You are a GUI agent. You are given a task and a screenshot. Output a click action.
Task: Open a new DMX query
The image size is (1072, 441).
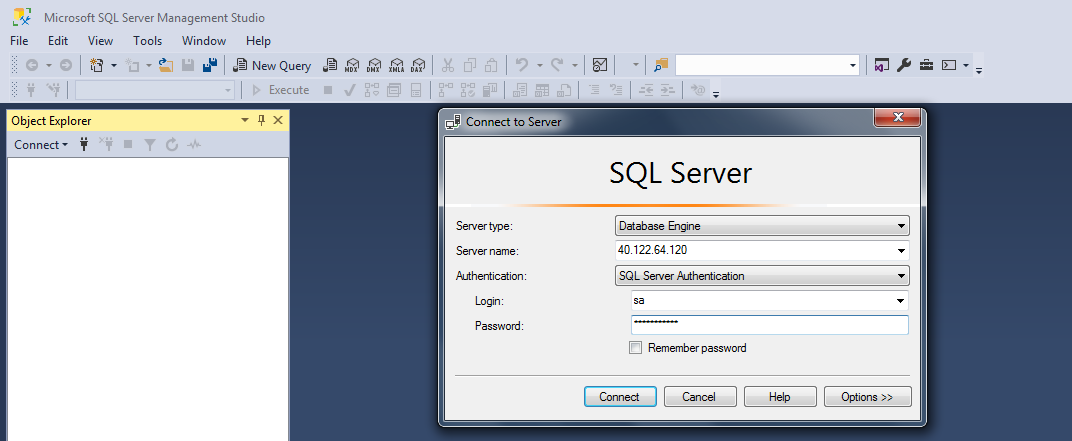(373, 66)
